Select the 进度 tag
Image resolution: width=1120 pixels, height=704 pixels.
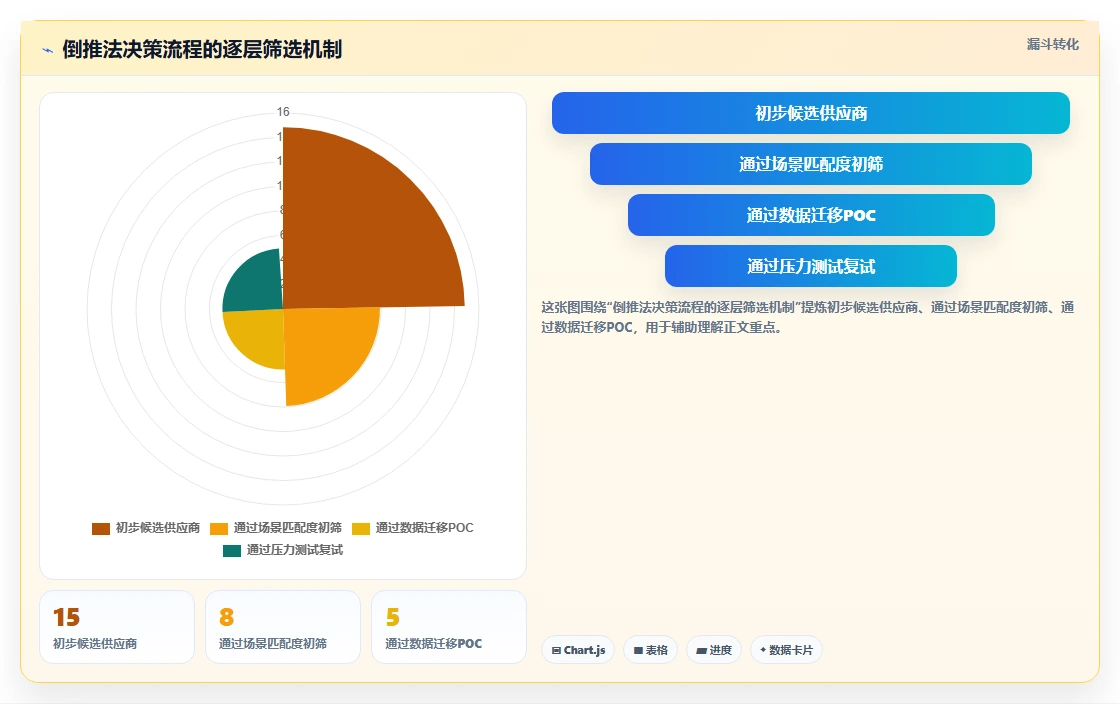tap(714, 650)
